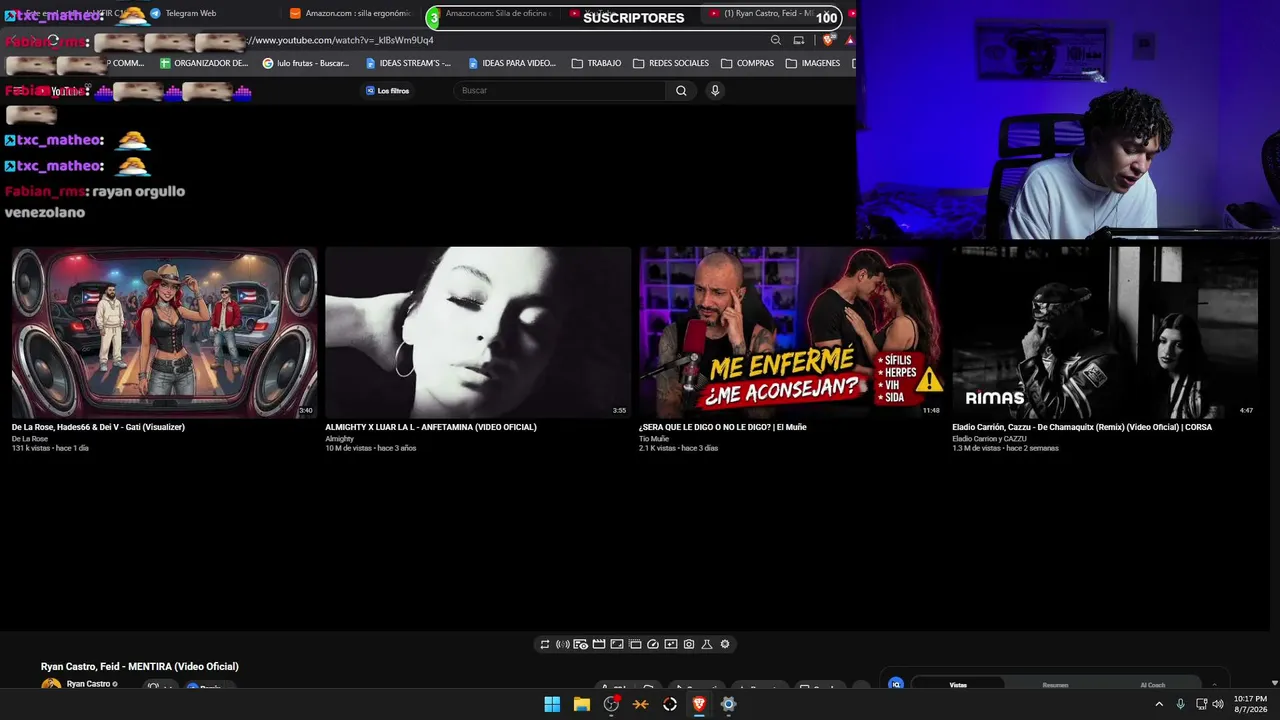The image size is (1280, 720).
Task: Open the taskbar clock showing 10:17 PM
Action: tap(1250, 703)
